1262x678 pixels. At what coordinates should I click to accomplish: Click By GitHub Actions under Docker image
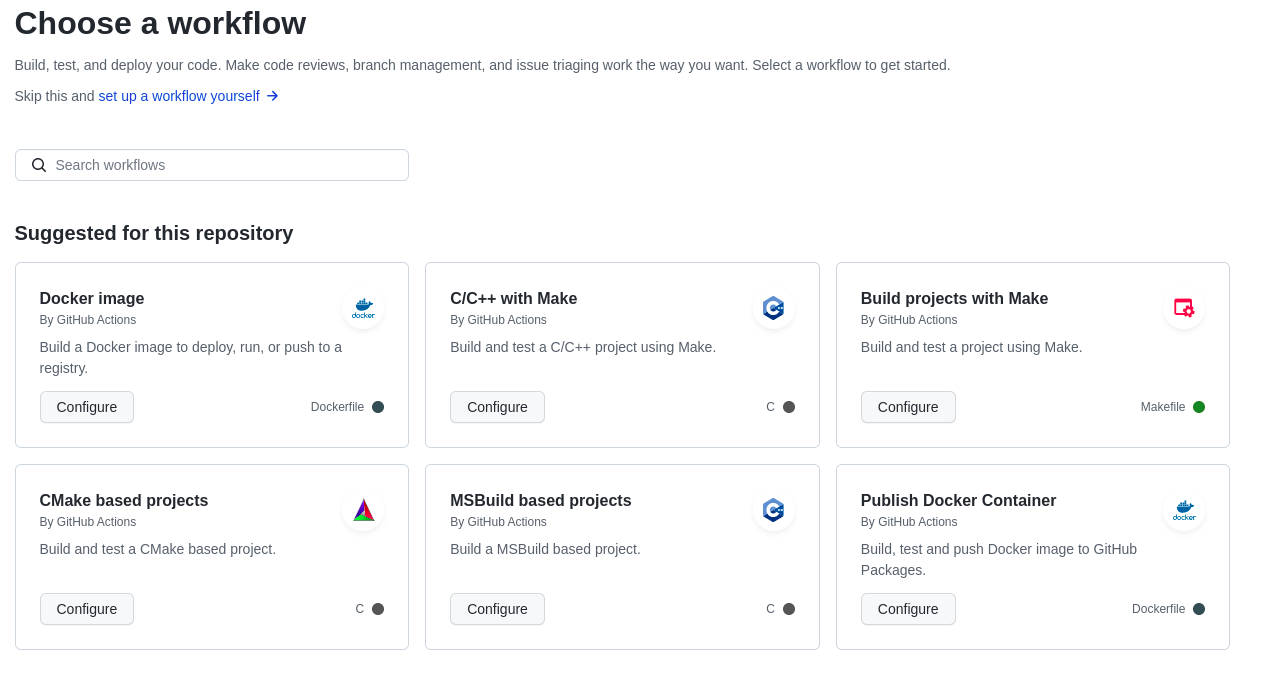(88, 320)
